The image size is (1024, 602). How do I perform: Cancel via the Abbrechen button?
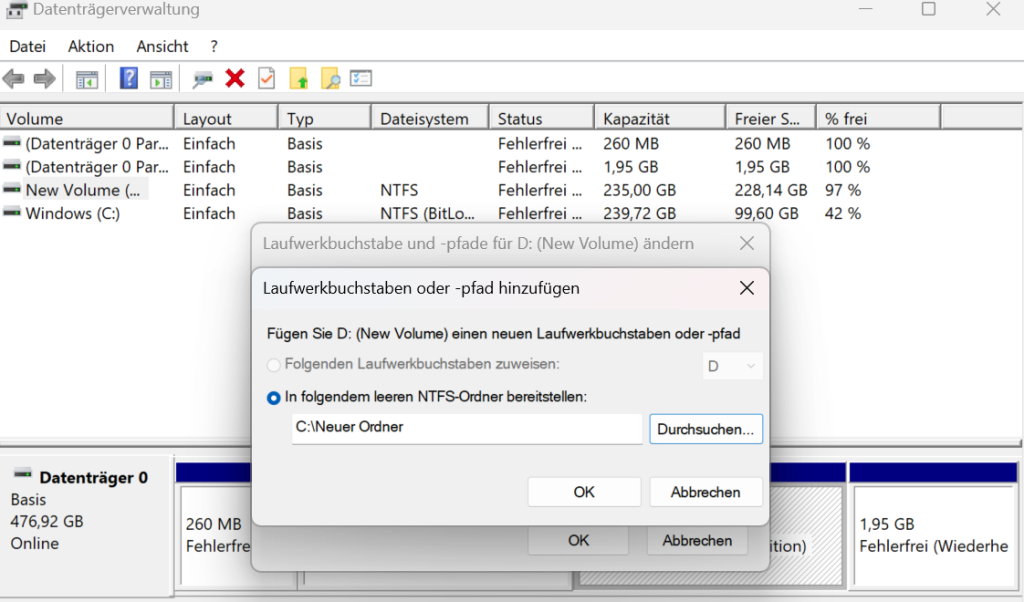click(x=706, y=491)
